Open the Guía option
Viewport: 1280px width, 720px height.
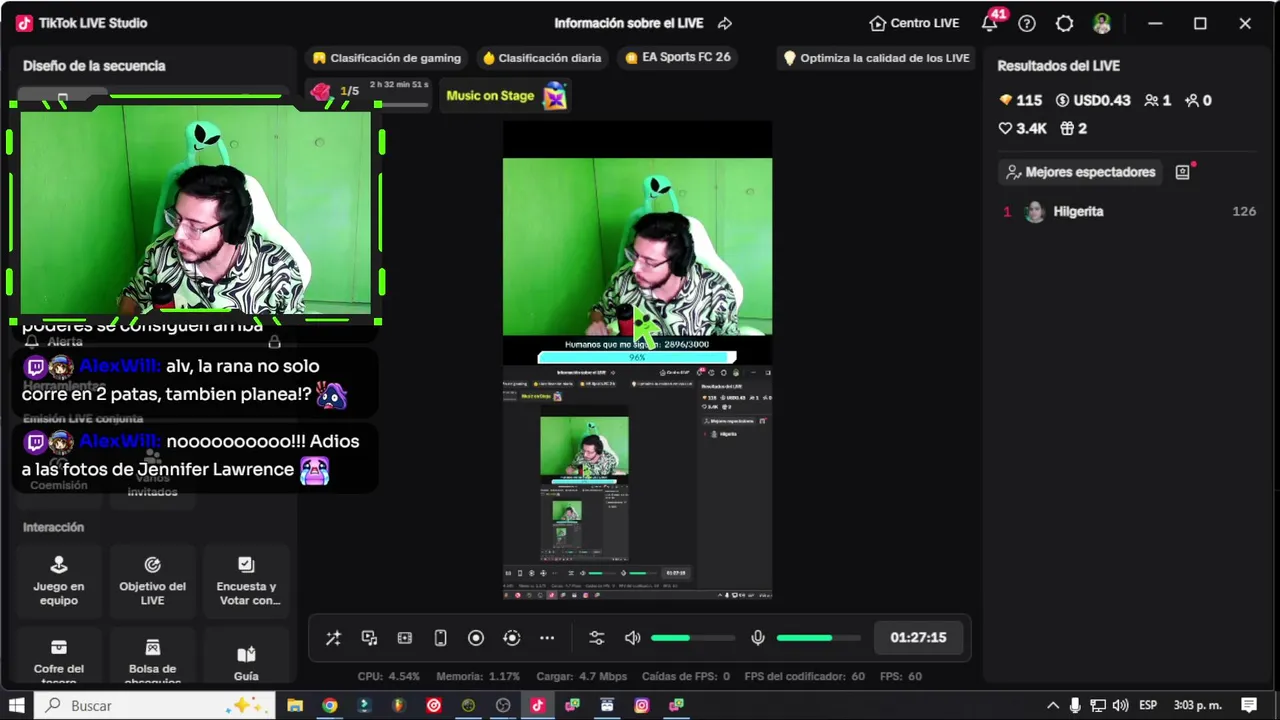pos(246,657)
